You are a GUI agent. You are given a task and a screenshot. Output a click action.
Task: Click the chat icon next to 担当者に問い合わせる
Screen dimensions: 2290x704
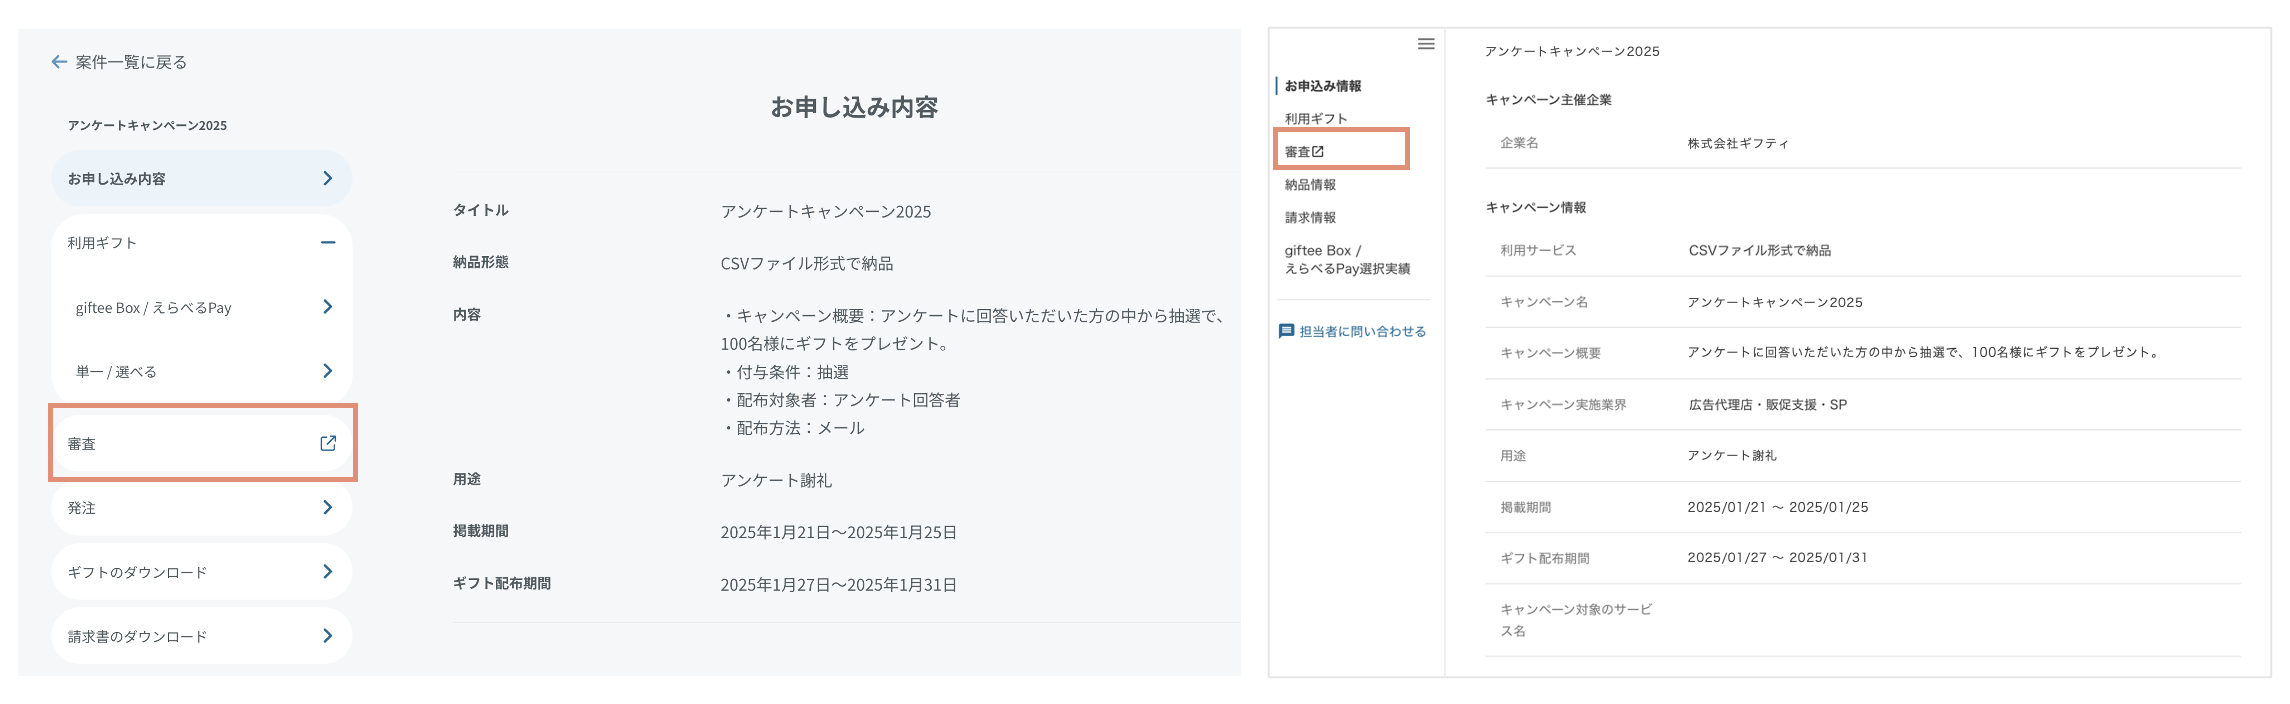(x=1287, y=331)
